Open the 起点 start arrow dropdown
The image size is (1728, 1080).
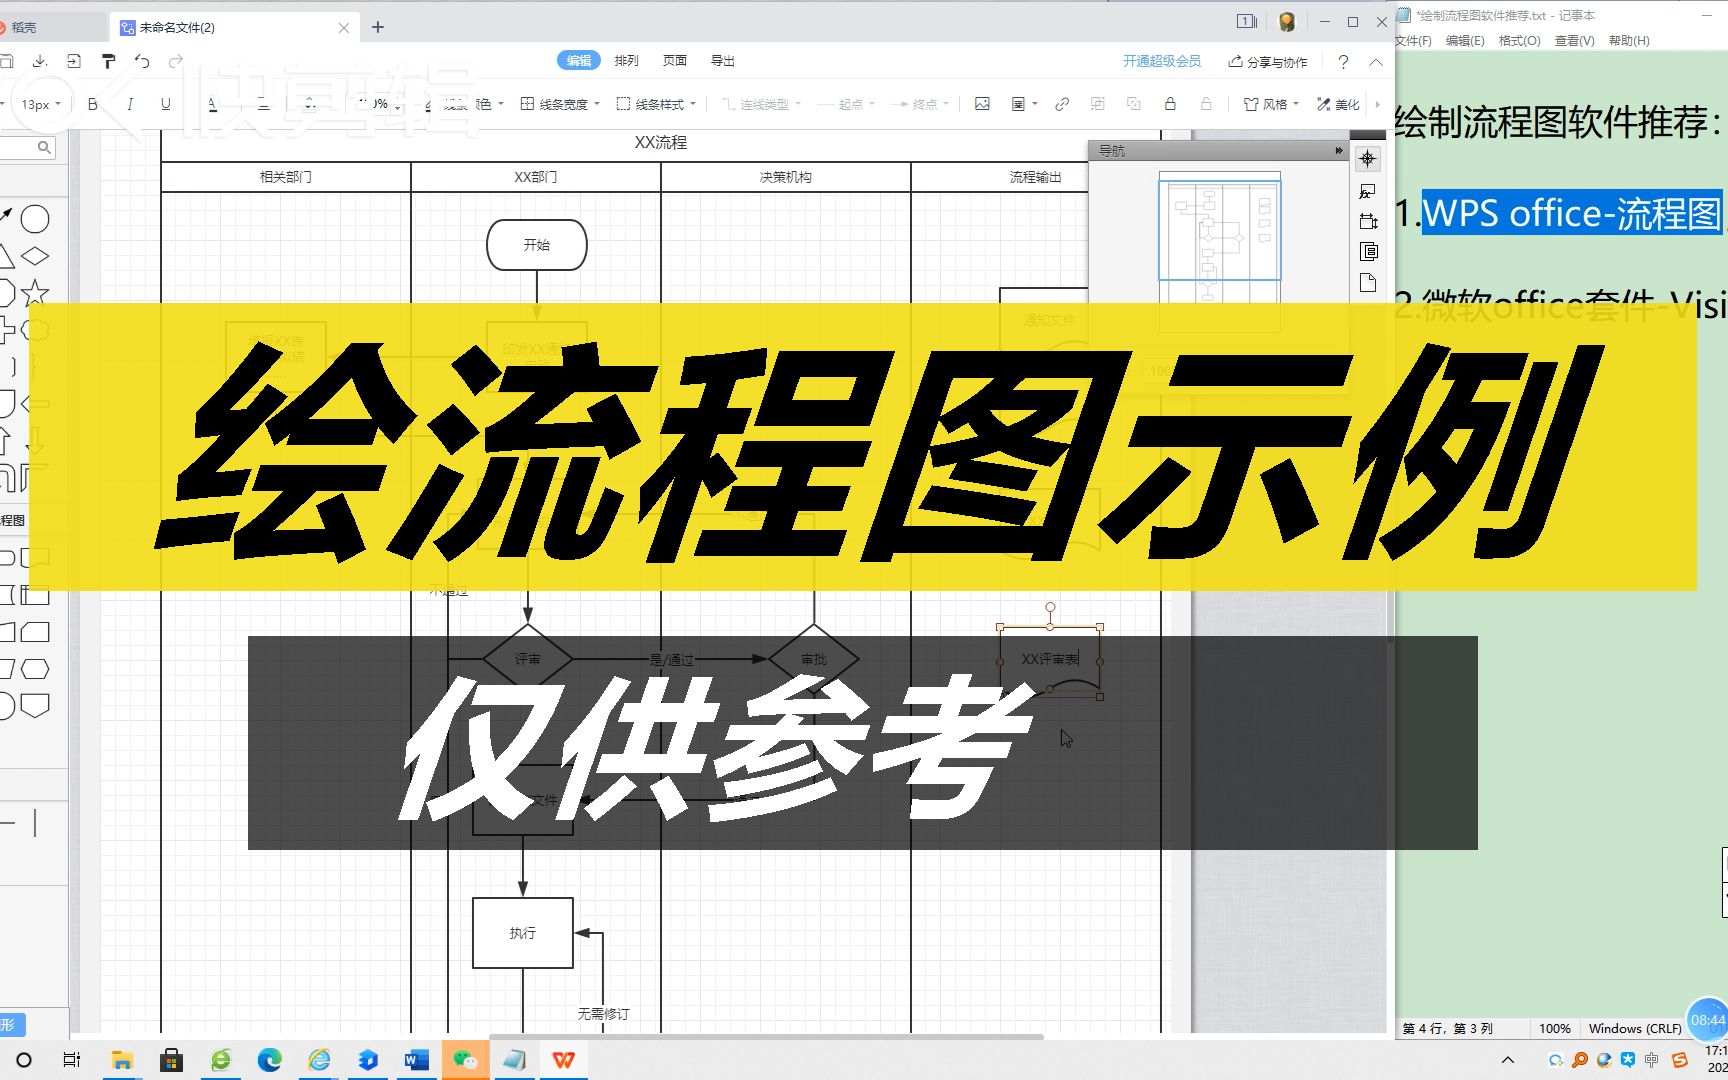pyautogui.click(x=846, y=104)
